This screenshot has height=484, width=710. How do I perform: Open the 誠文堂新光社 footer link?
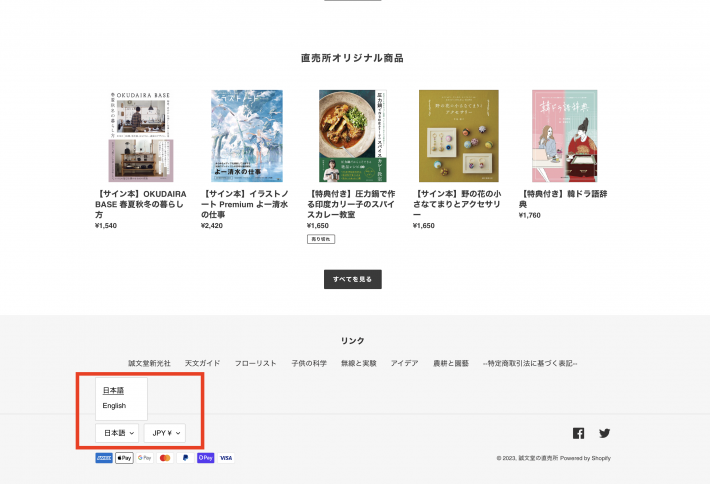149,363
